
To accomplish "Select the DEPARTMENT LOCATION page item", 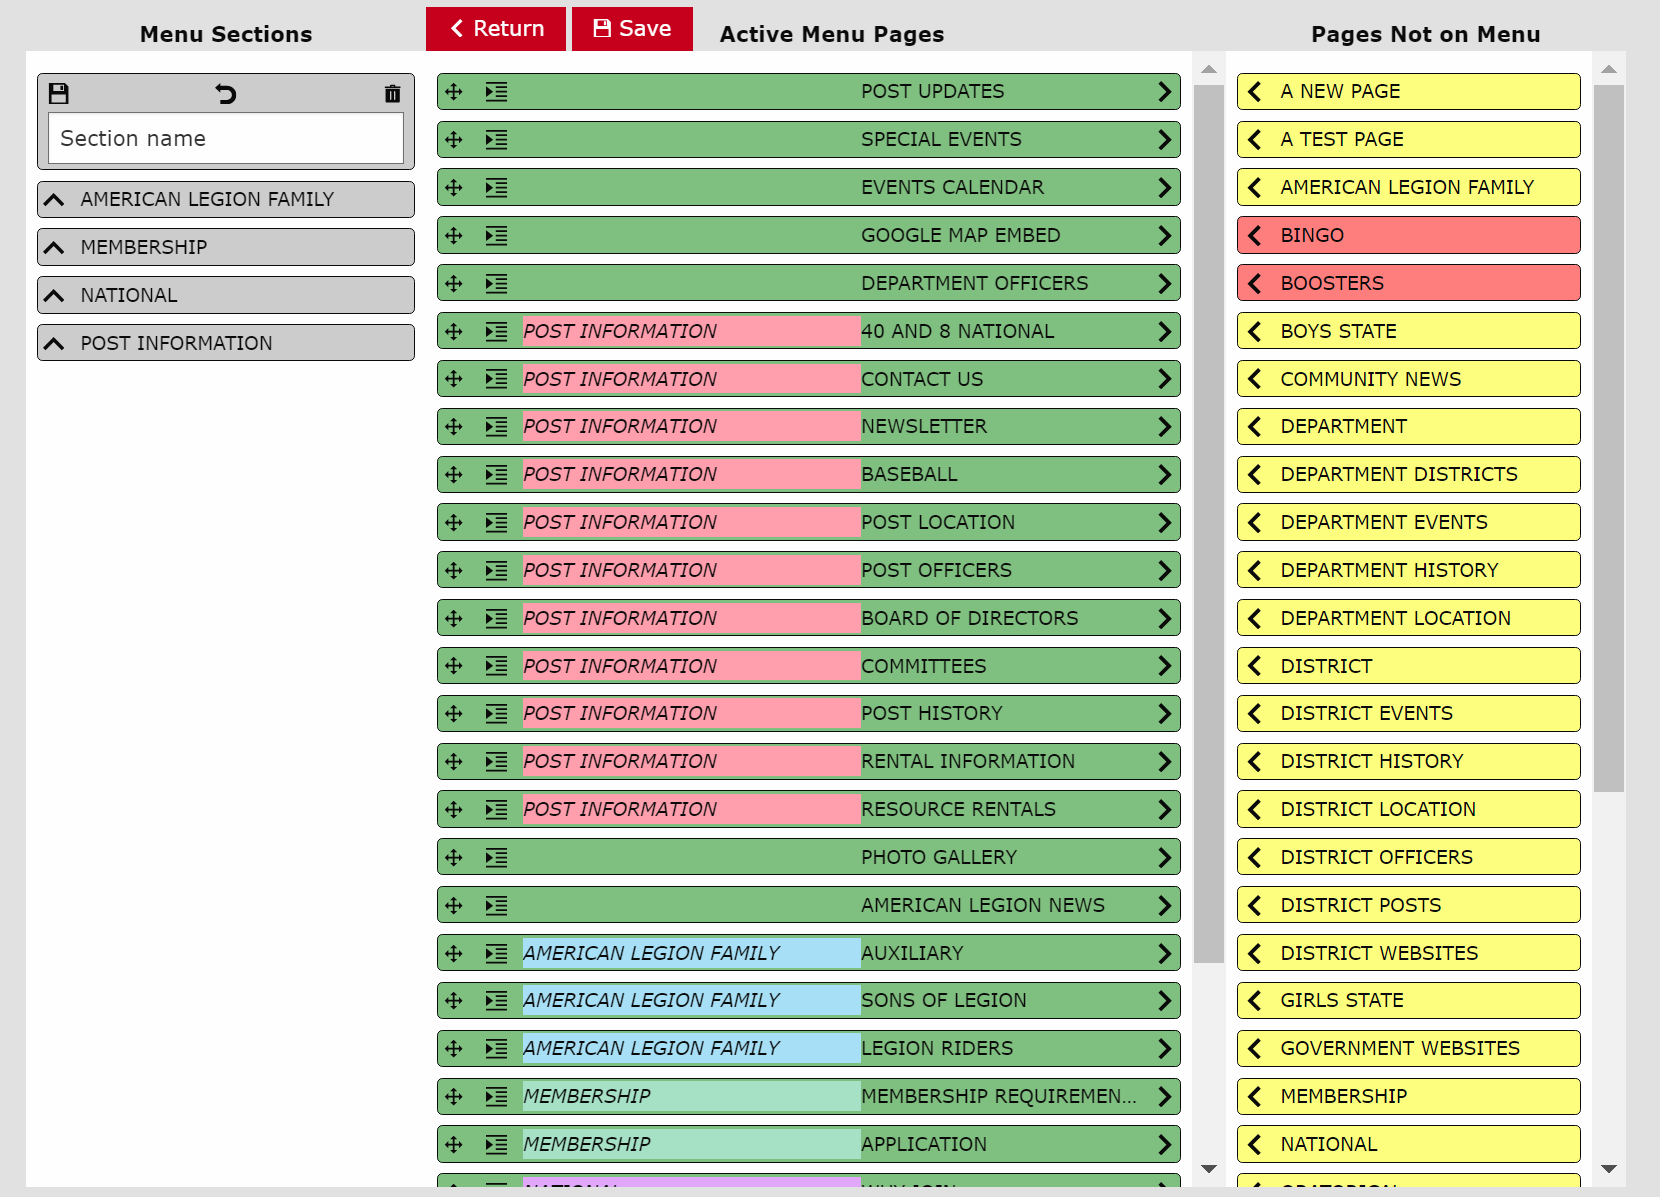I will tap(1409, 619).
